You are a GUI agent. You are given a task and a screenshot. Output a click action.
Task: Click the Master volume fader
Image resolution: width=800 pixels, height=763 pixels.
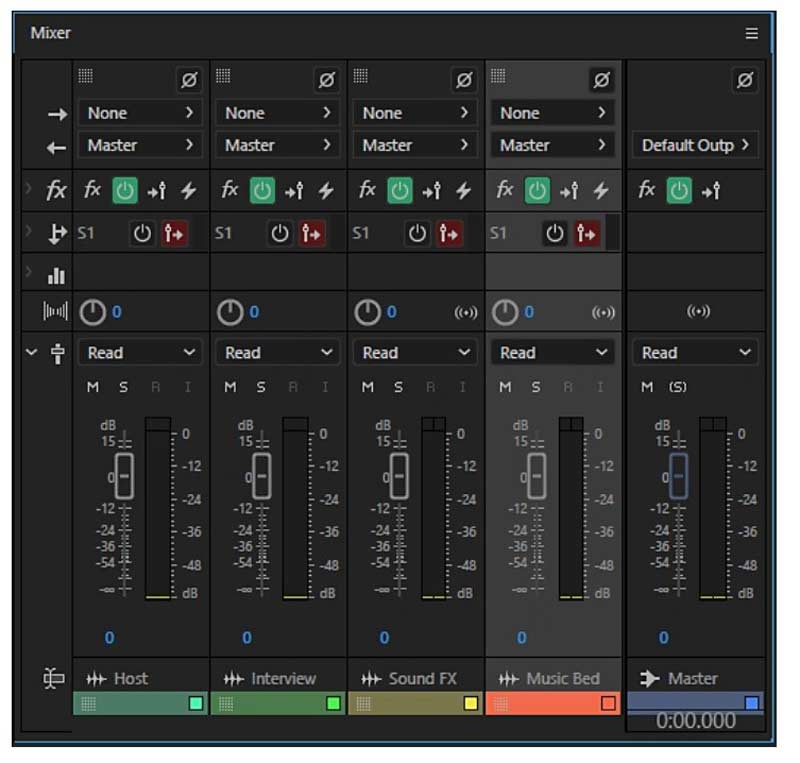(x=678, y=476)
